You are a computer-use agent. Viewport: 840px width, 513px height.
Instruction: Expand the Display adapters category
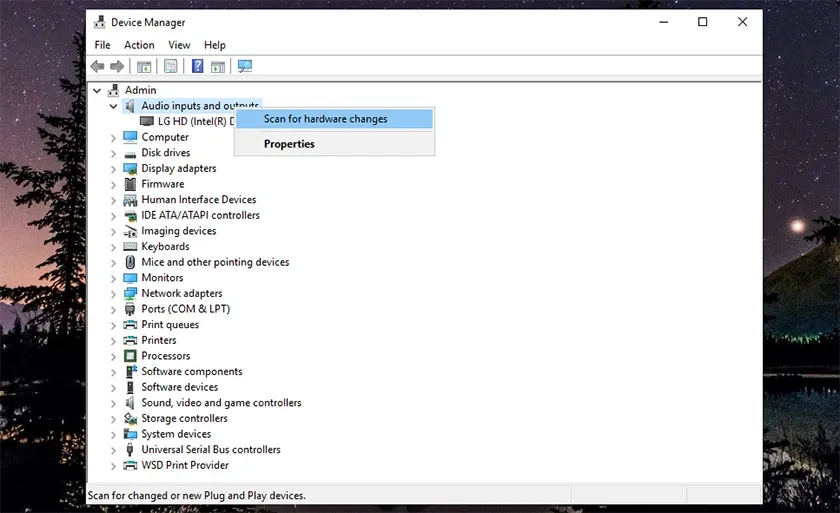click(113, 169)
